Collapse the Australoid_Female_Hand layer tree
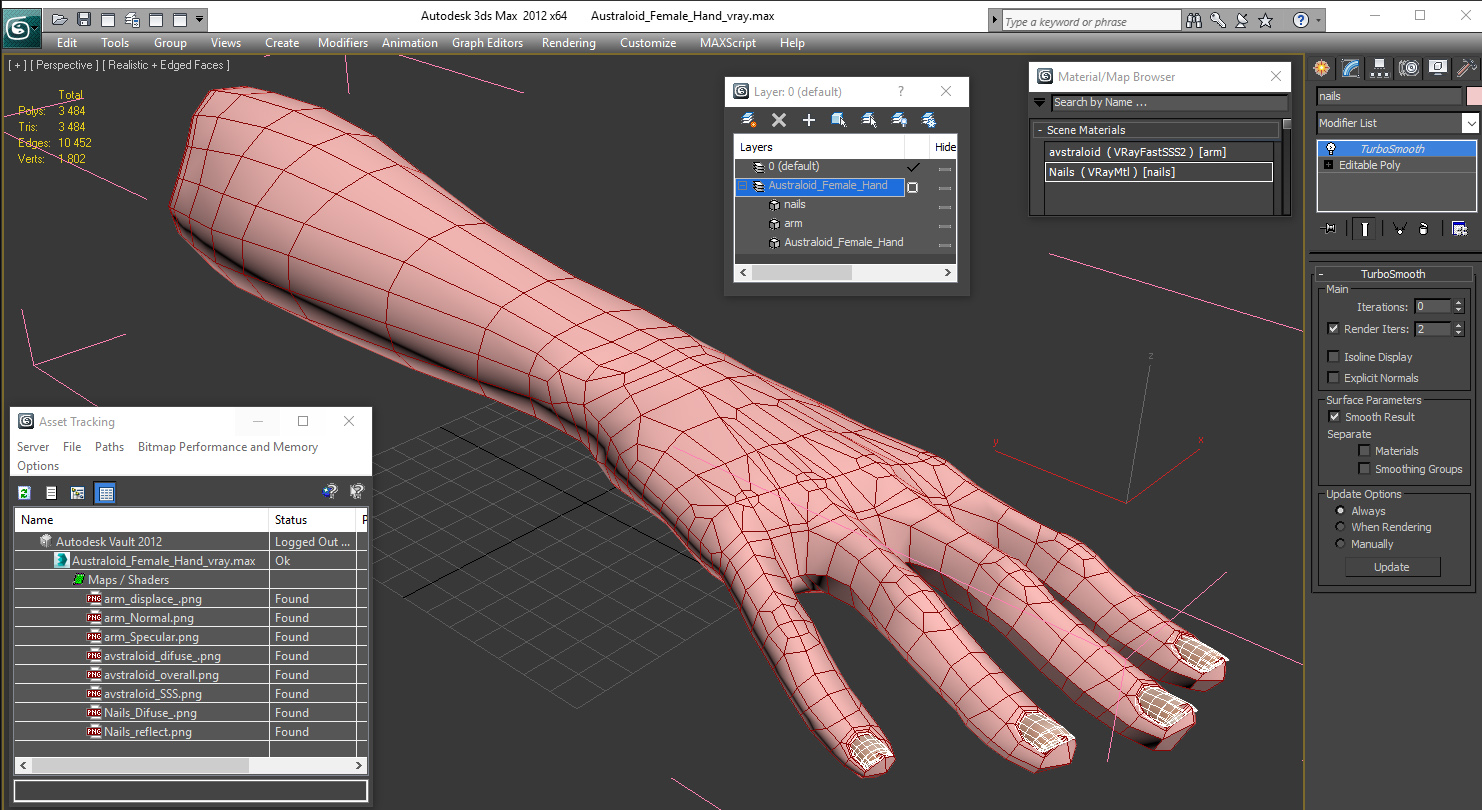1482x810 pixels. (743, 186)
